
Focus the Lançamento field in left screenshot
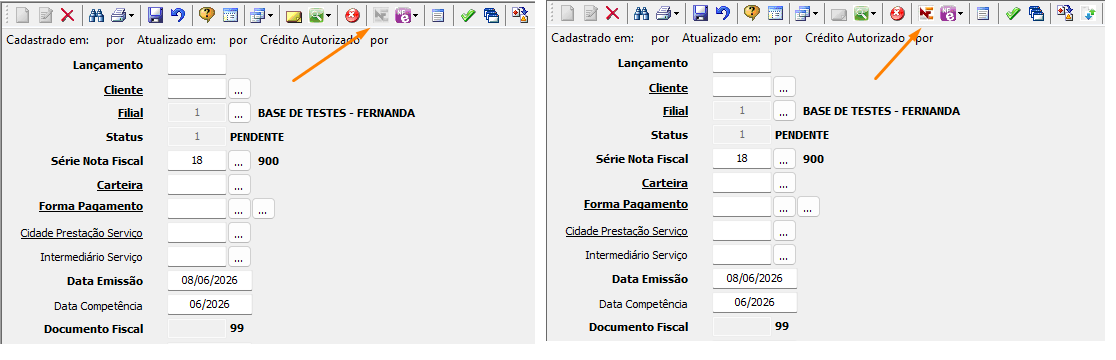click(196, 65)
